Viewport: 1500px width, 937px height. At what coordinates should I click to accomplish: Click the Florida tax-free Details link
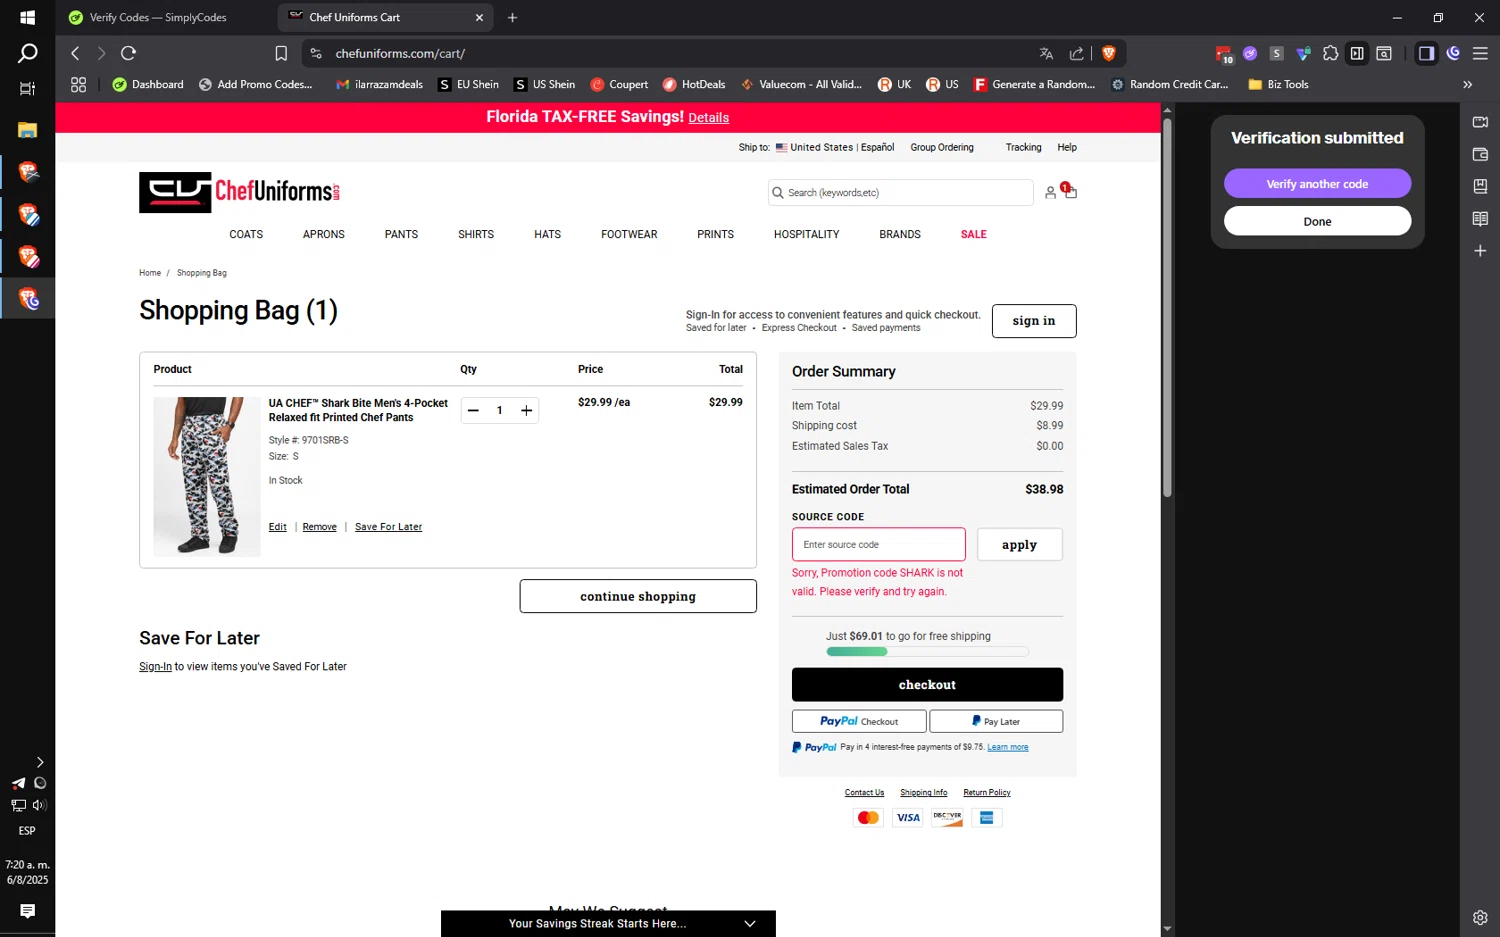[708, 118]
